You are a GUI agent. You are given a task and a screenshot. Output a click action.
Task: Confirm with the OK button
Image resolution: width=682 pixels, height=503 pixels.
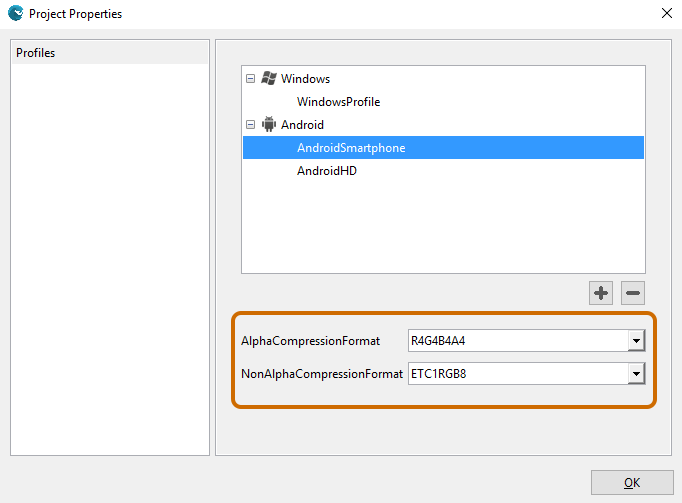click(632, 483)
